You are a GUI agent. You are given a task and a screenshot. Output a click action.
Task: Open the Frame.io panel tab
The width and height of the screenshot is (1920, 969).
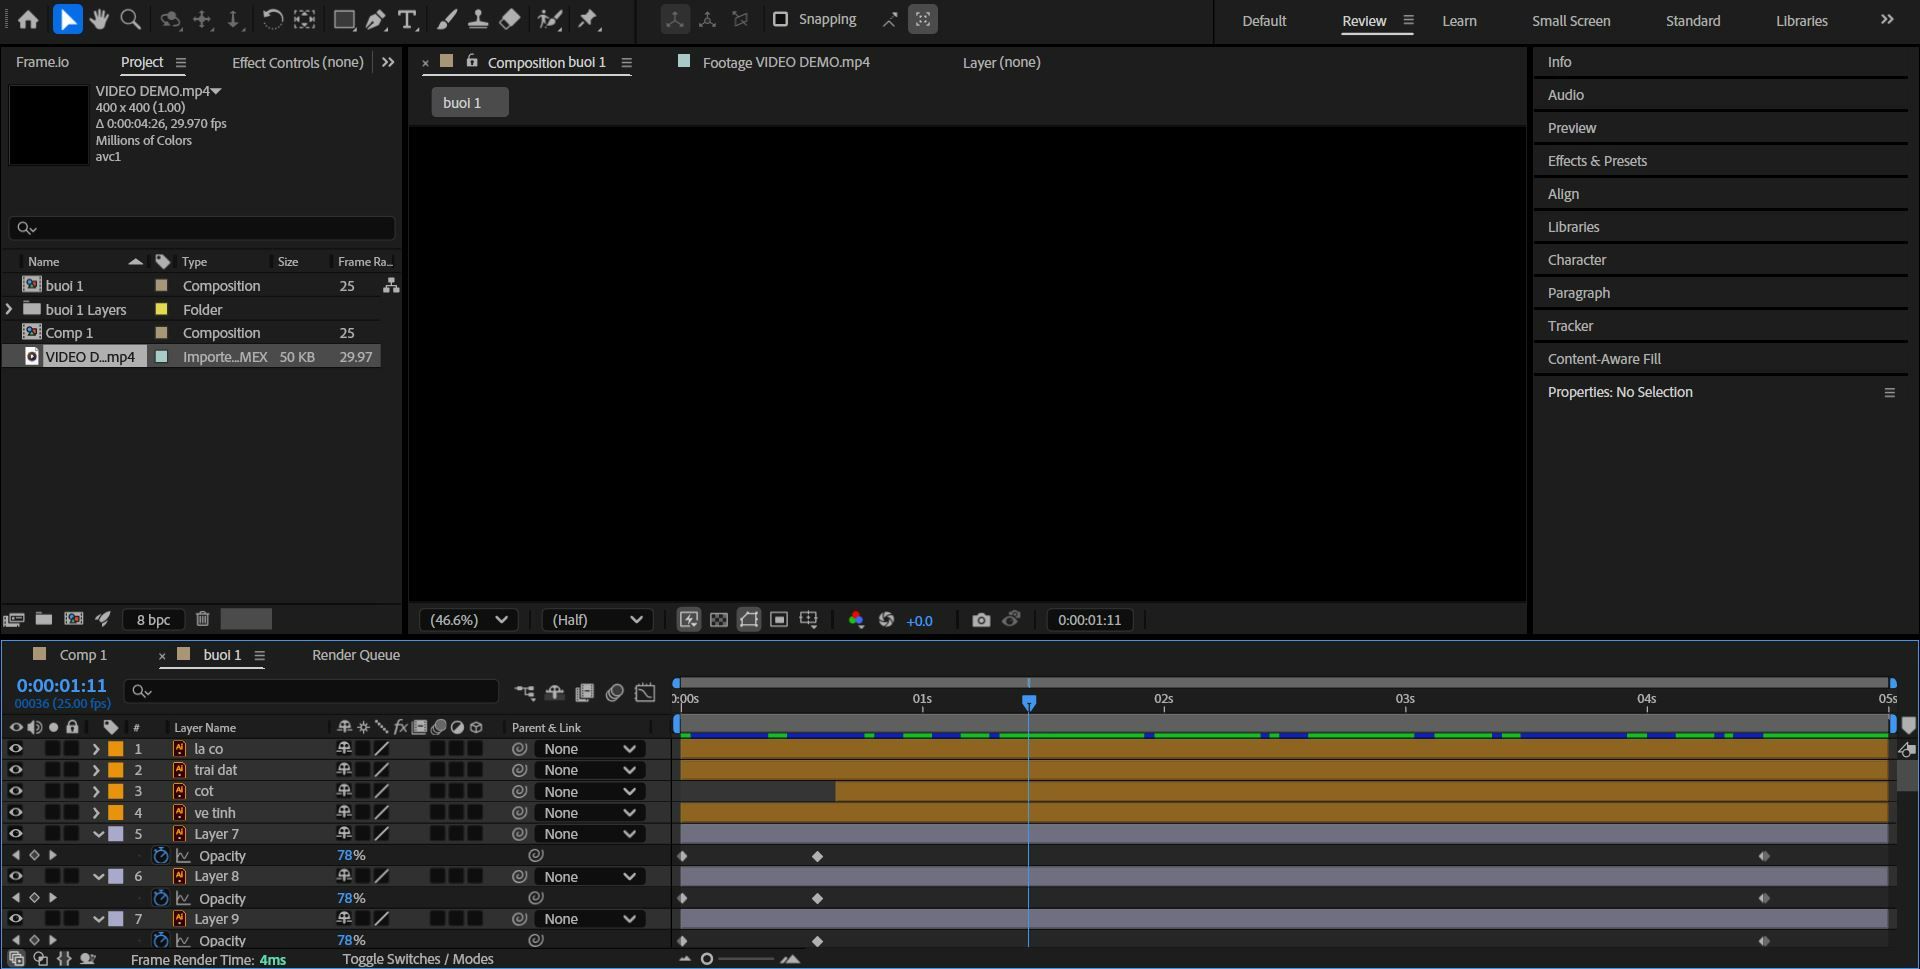pyautogui.click(x=42, y=62)
